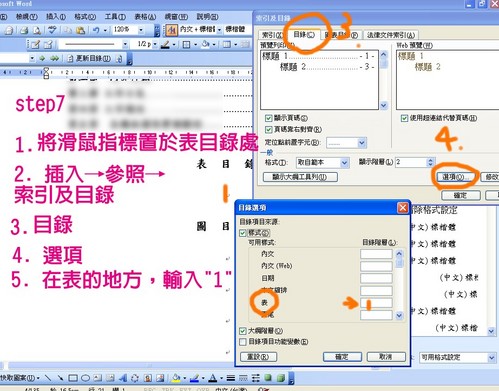Increase Show levels stepper value
This screenshot has width=499, height=391.
click(x=430, y=160)
